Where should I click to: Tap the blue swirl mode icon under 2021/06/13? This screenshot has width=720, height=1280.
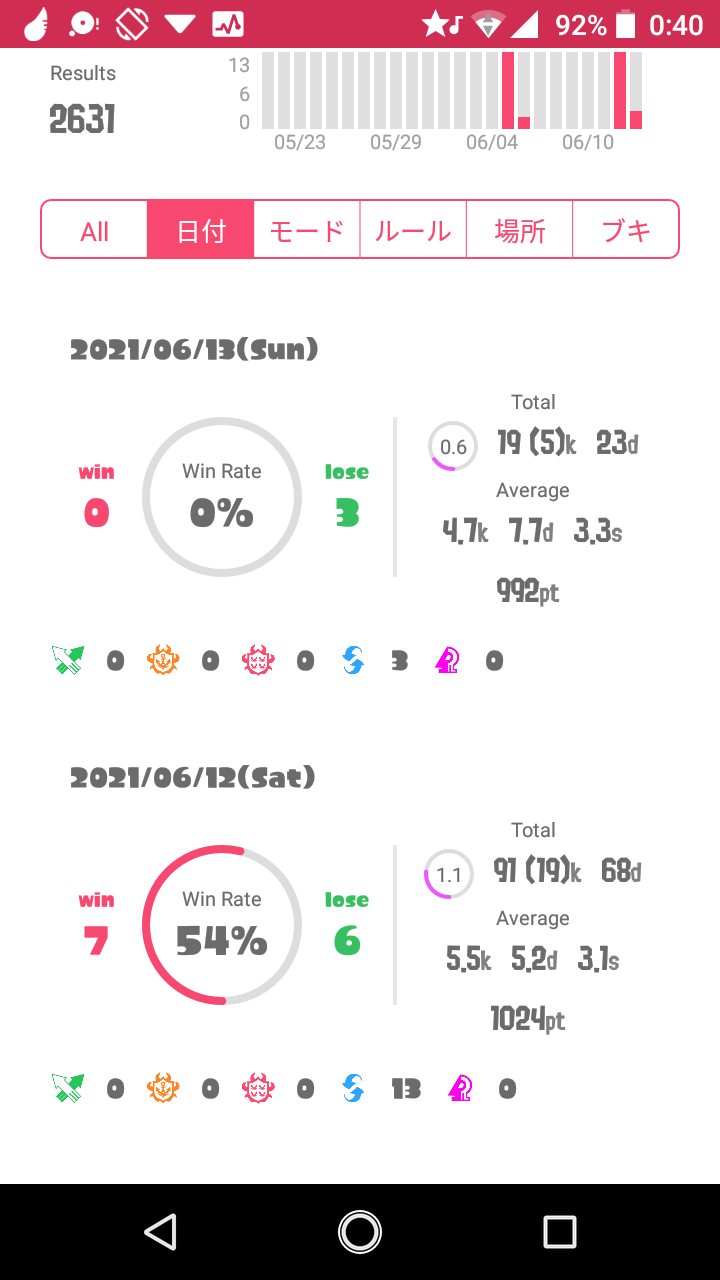[x=353, y=660]
